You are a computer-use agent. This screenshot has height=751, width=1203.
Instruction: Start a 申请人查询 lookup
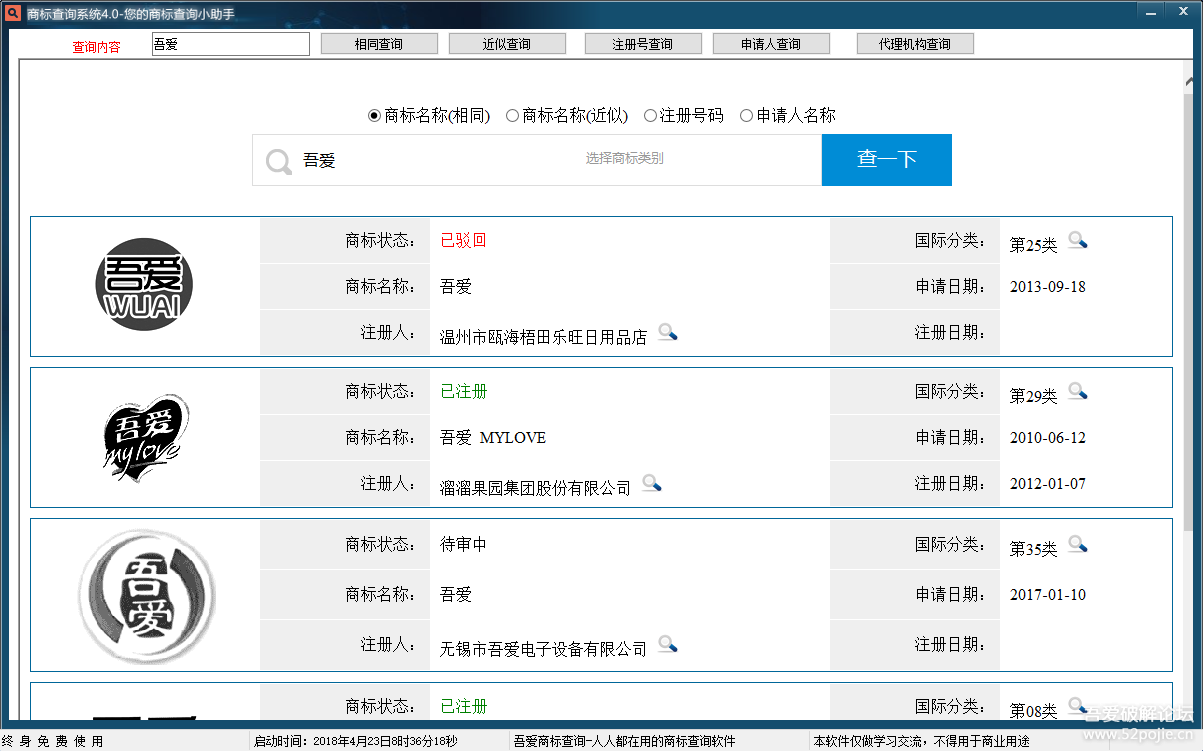[771, 44]
